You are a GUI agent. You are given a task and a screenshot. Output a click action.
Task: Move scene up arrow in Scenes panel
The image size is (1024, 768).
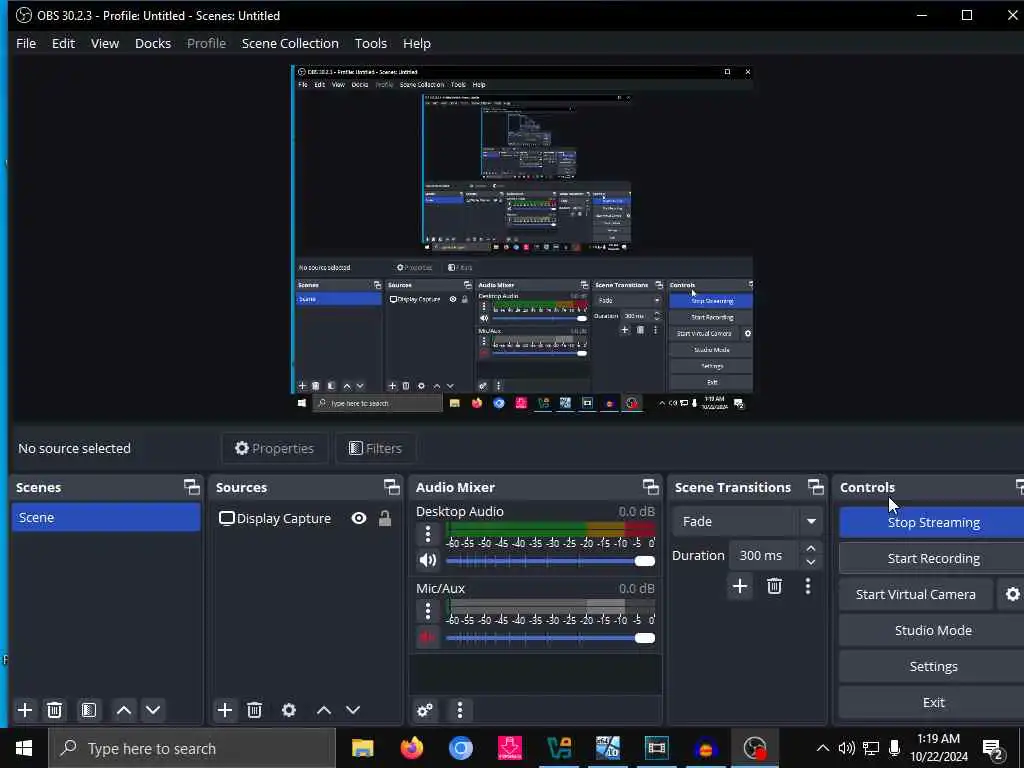coord(123,710)
